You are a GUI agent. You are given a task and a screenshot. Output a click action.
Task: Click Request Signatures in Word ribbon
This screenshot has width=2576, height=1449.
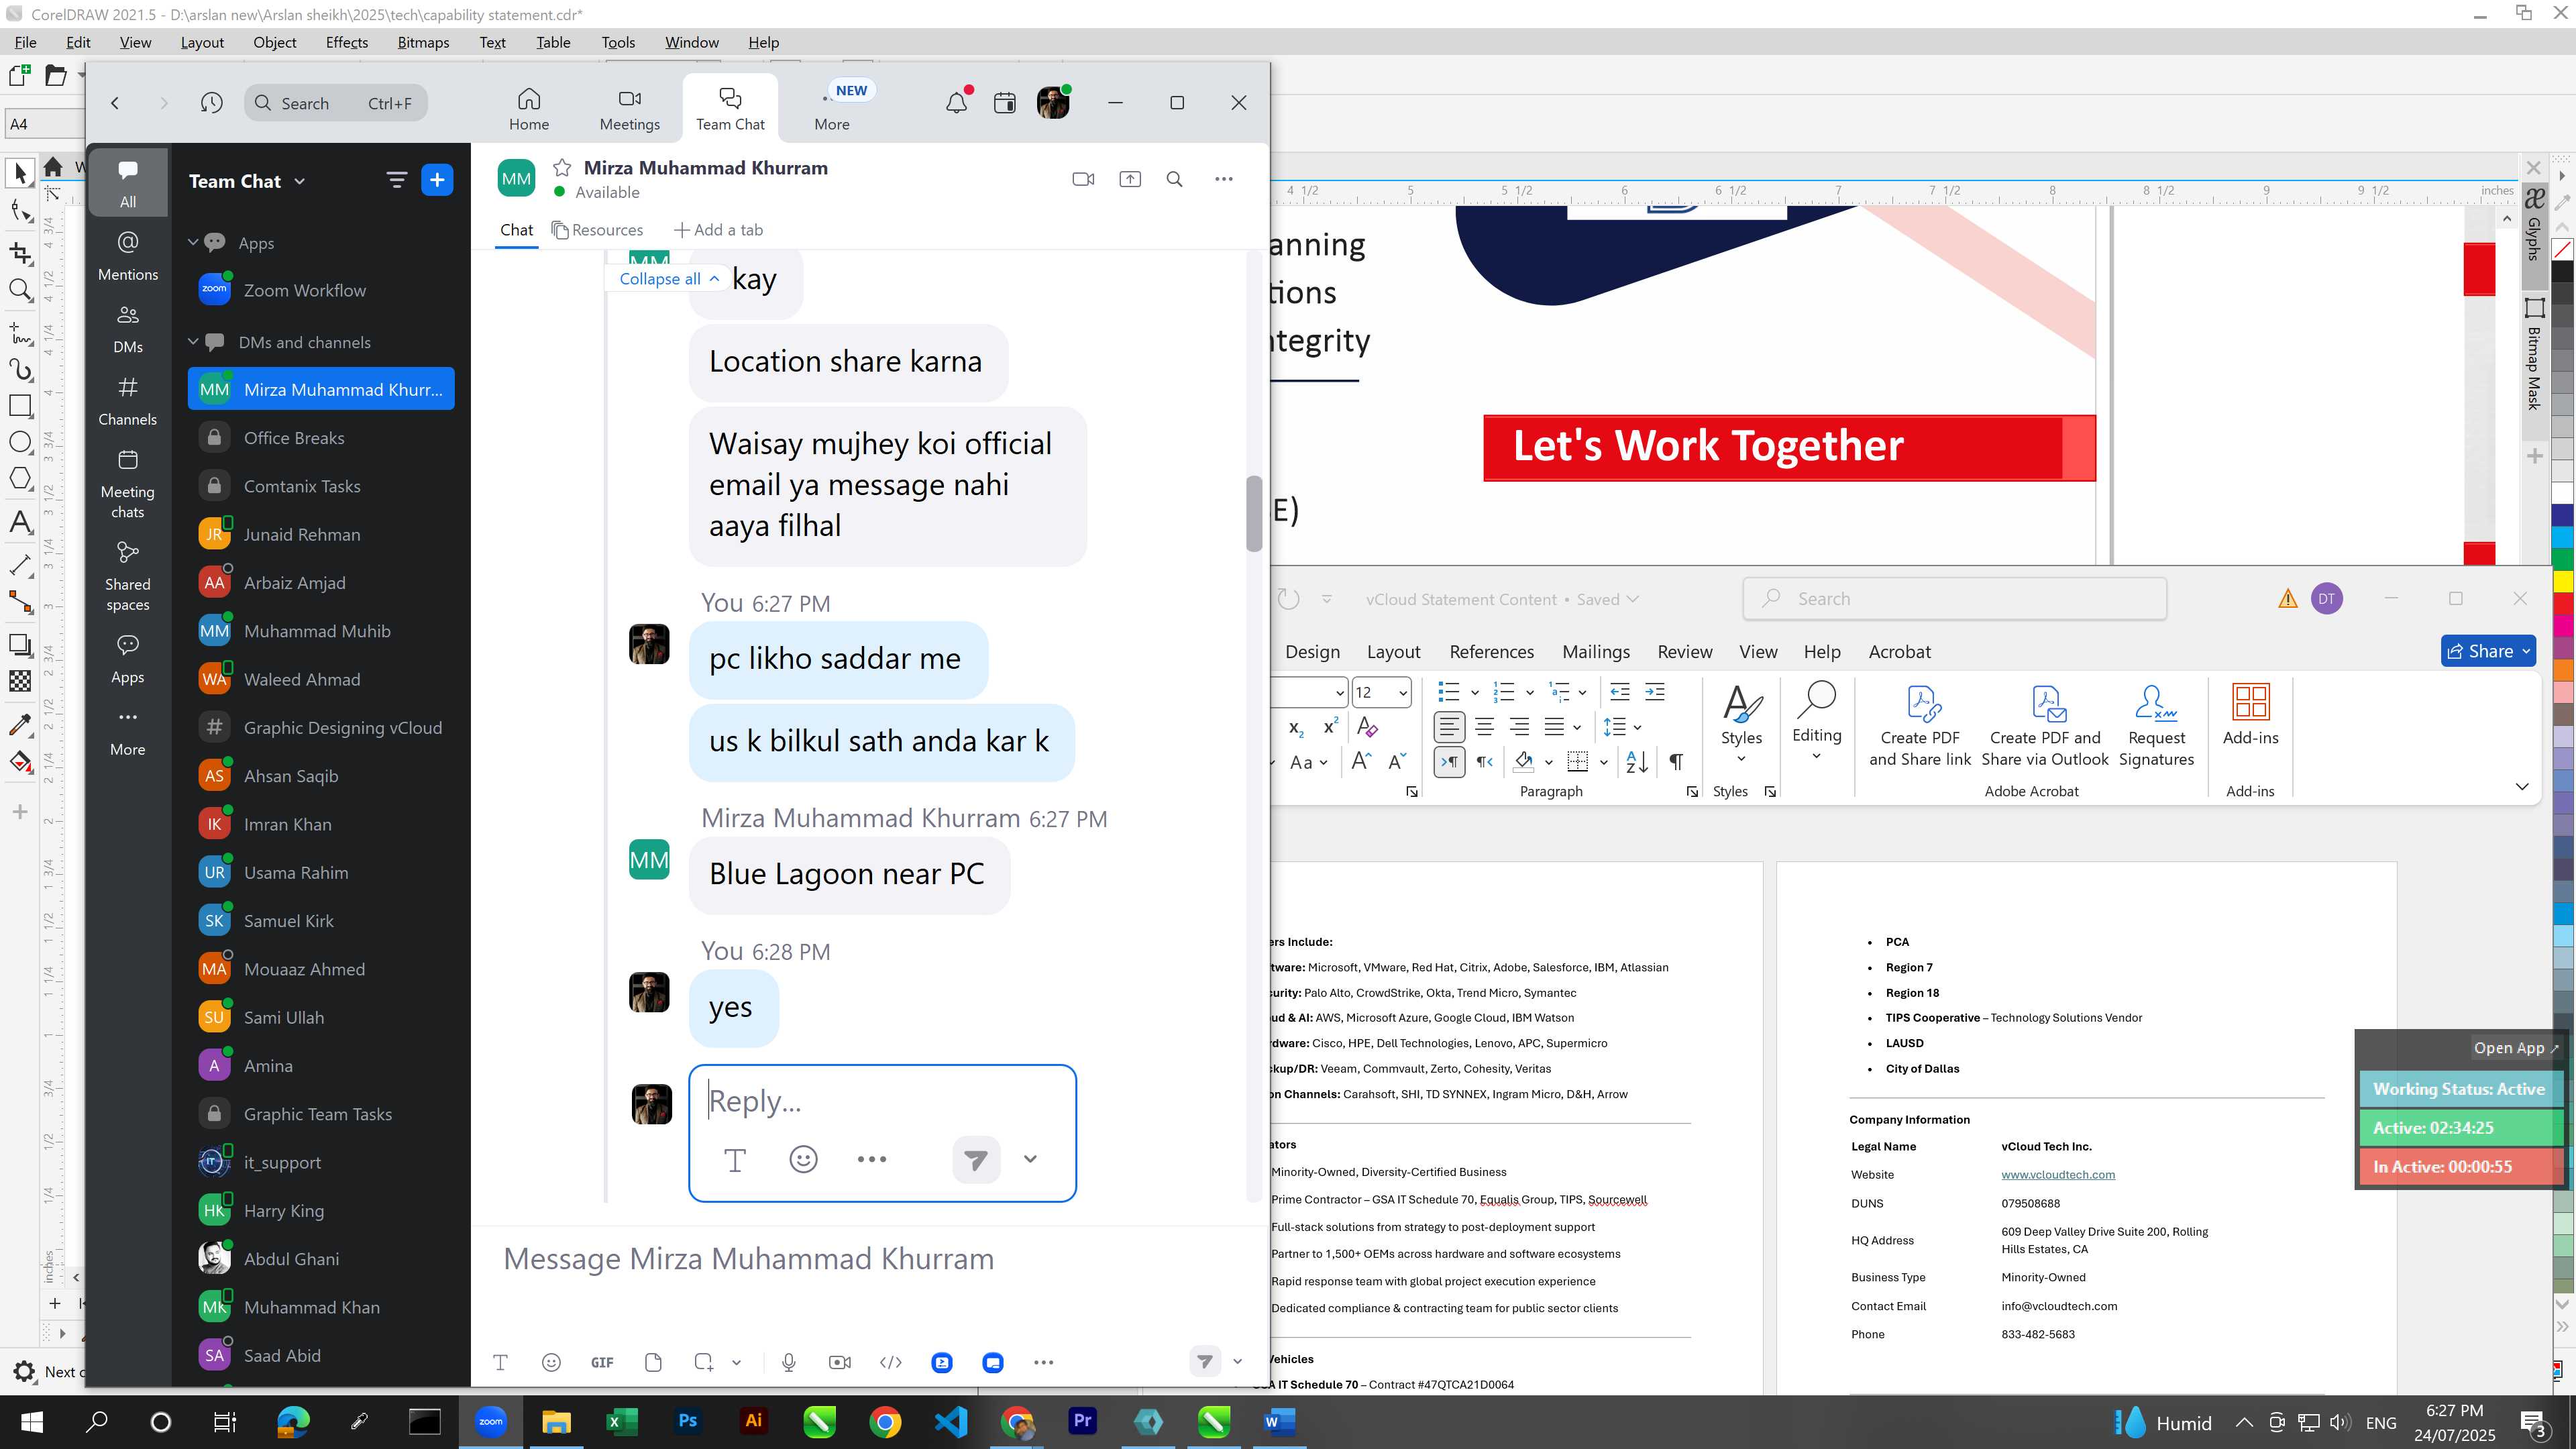click(x=2156, y=725)
